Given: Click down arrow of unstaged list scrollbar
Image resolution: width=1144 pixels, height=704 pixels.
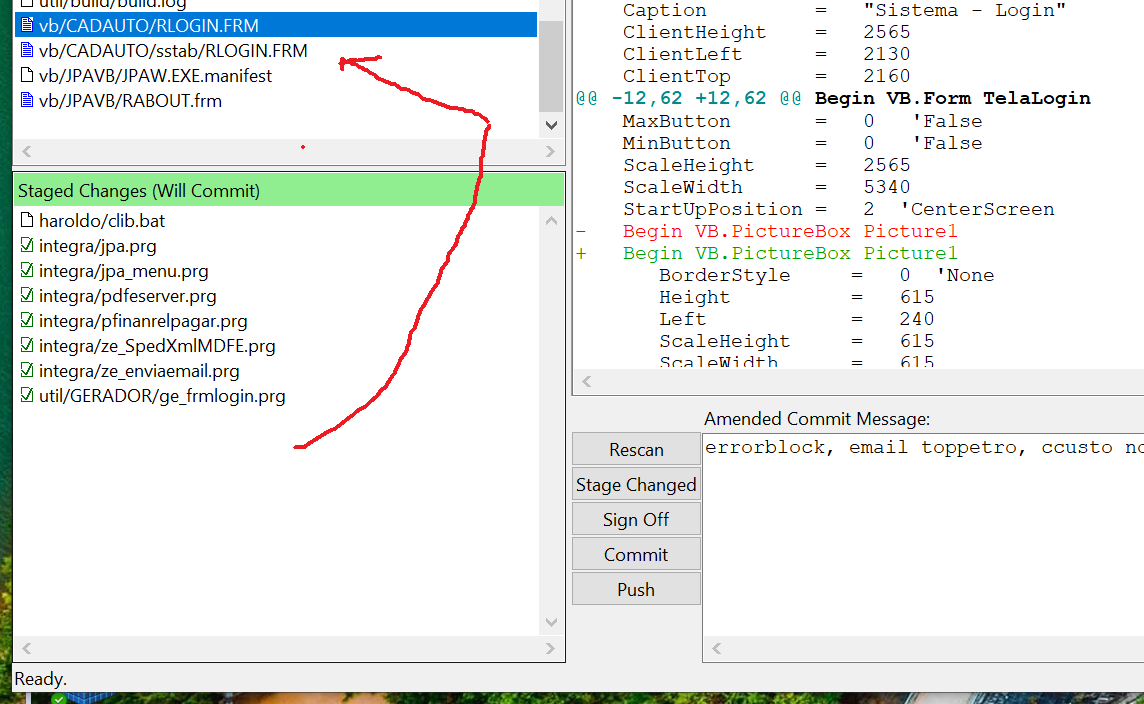Looking at the screenshot, I should (552, 125).
